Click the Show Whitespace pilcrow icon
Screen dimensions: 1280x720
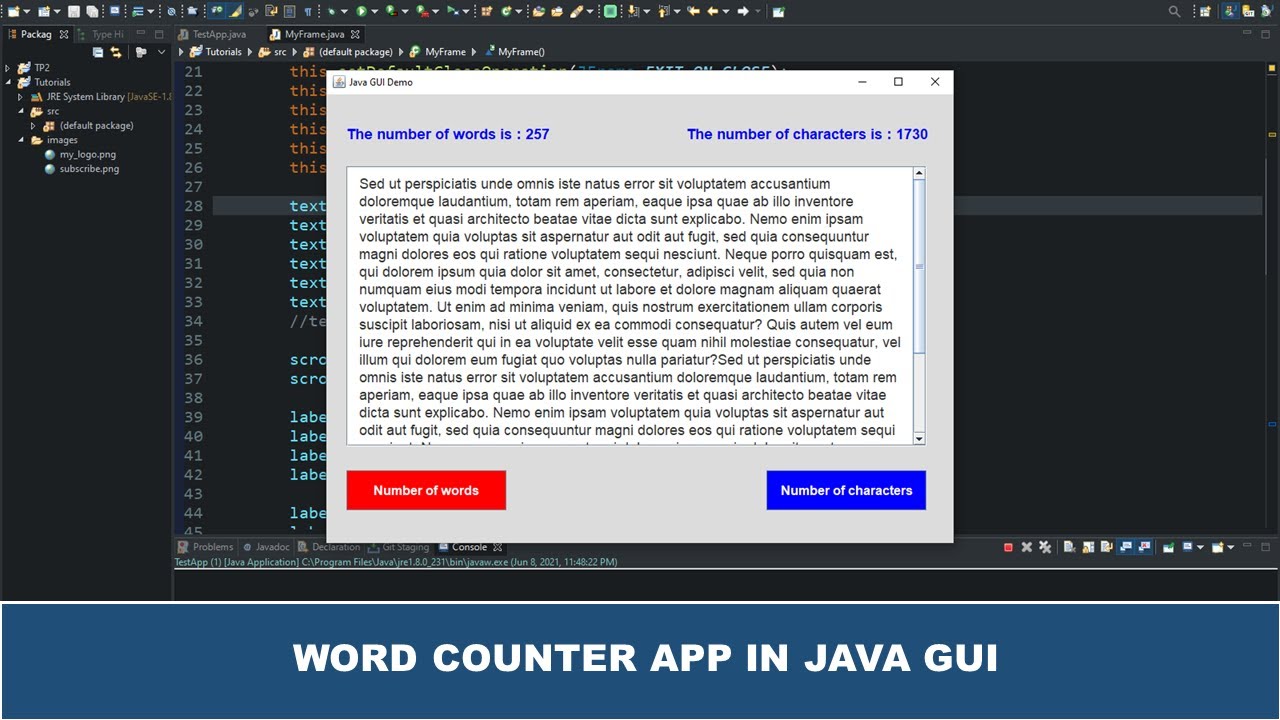pyautogui.click(x=308, y=11)
